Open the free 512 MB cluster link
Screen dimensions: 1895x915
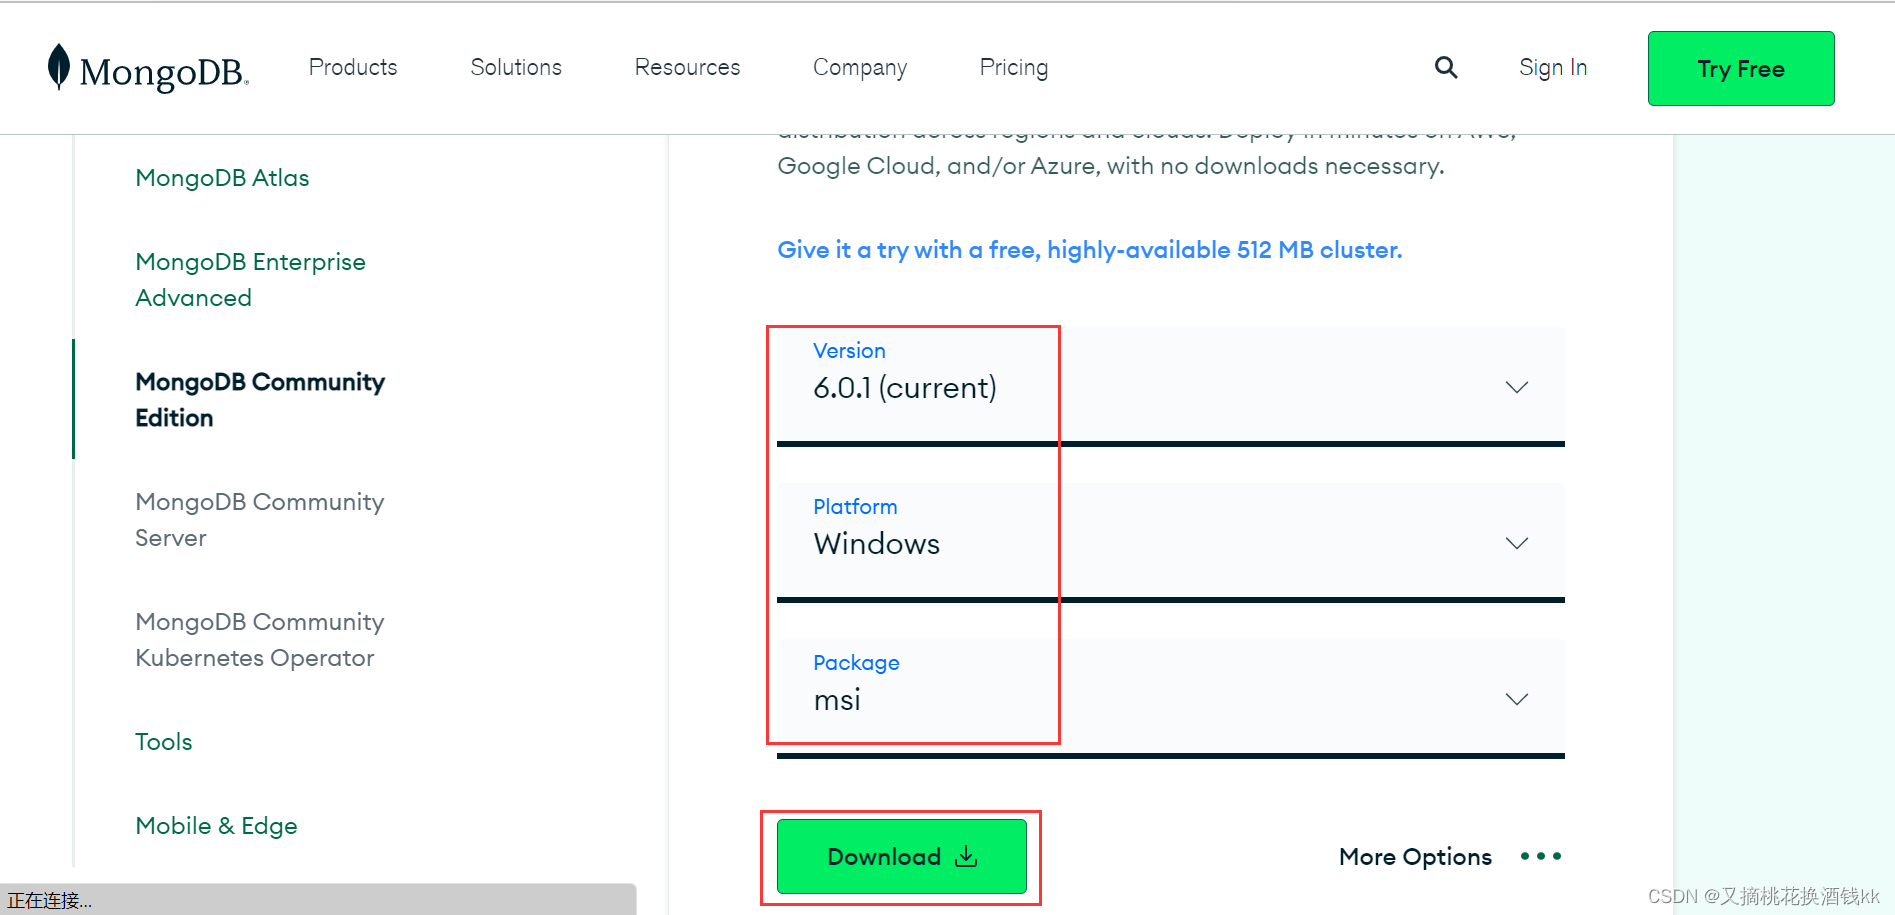tap(1089, 250)
